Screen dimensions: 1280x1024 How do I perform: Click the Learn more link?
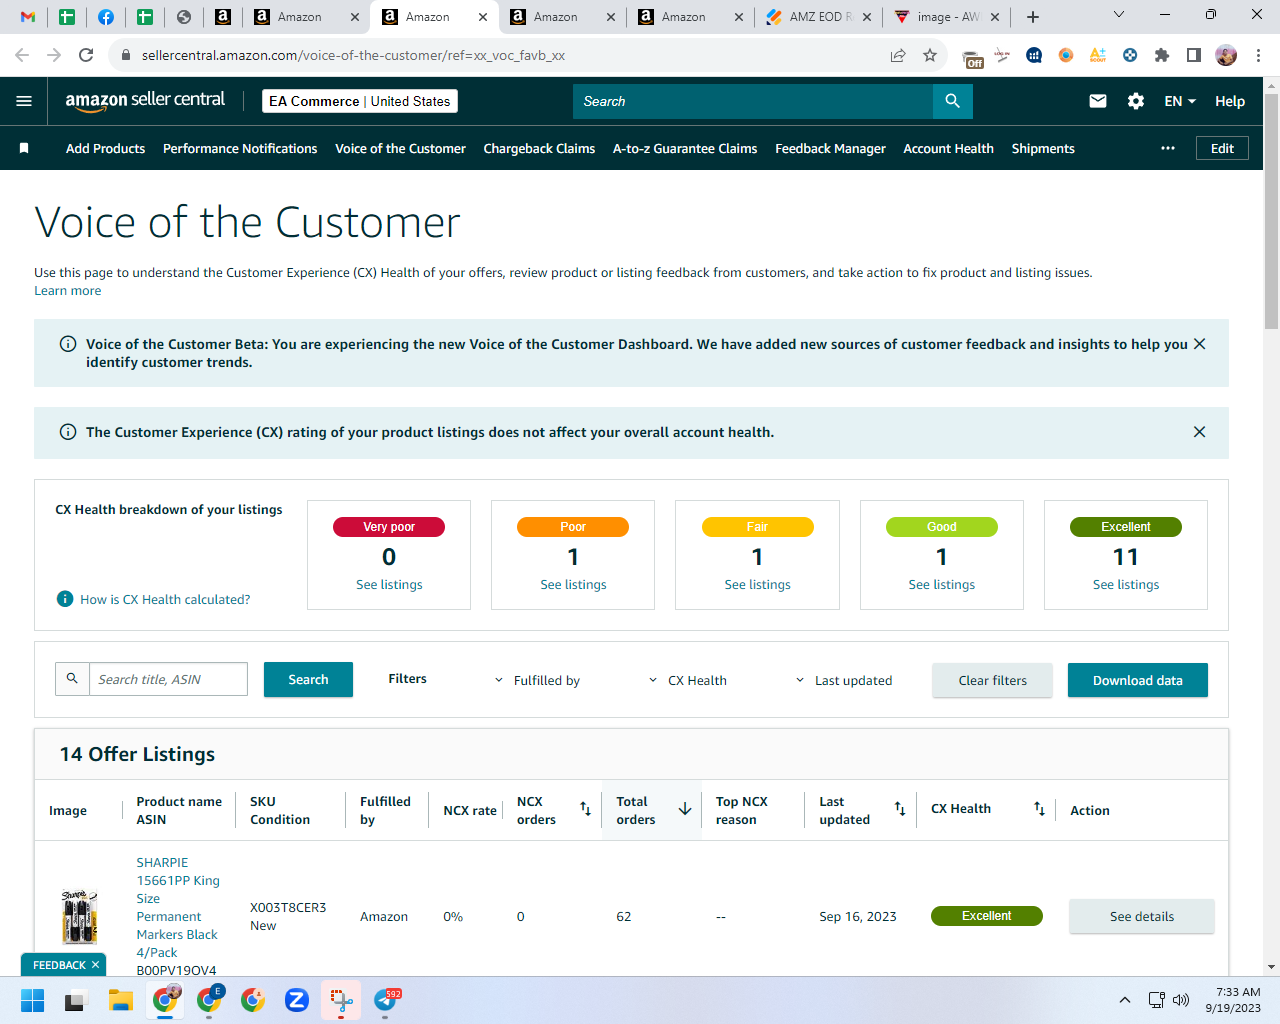coord(67,291)
